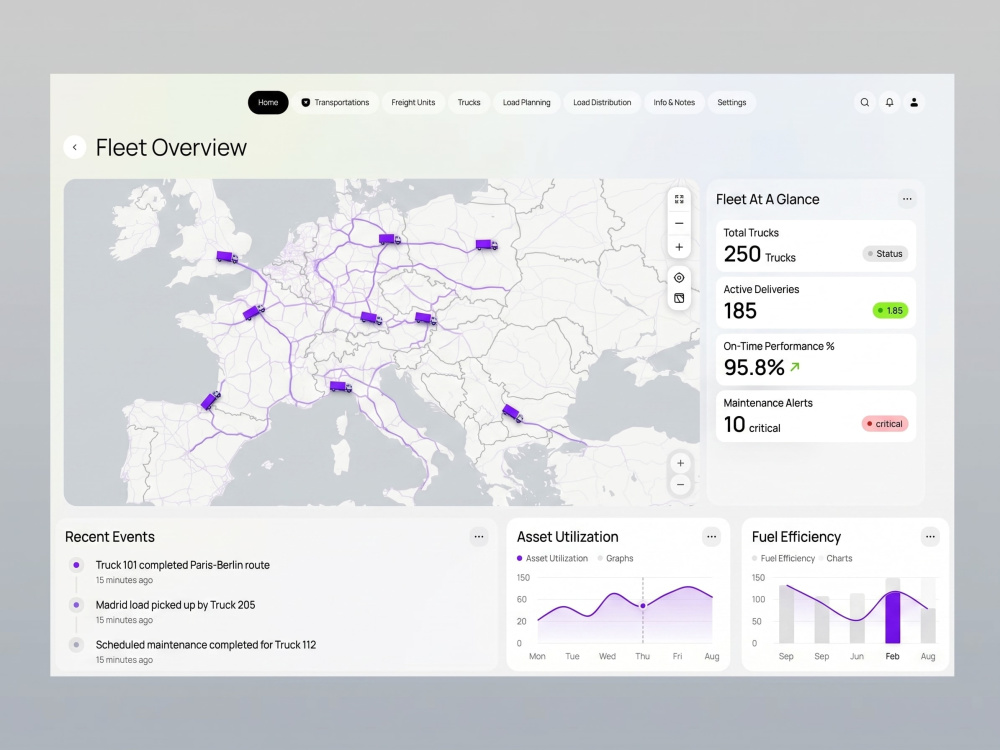Open the Settings tab
The height and width of the screenshot is (750, 1000).
click(732, 102)
